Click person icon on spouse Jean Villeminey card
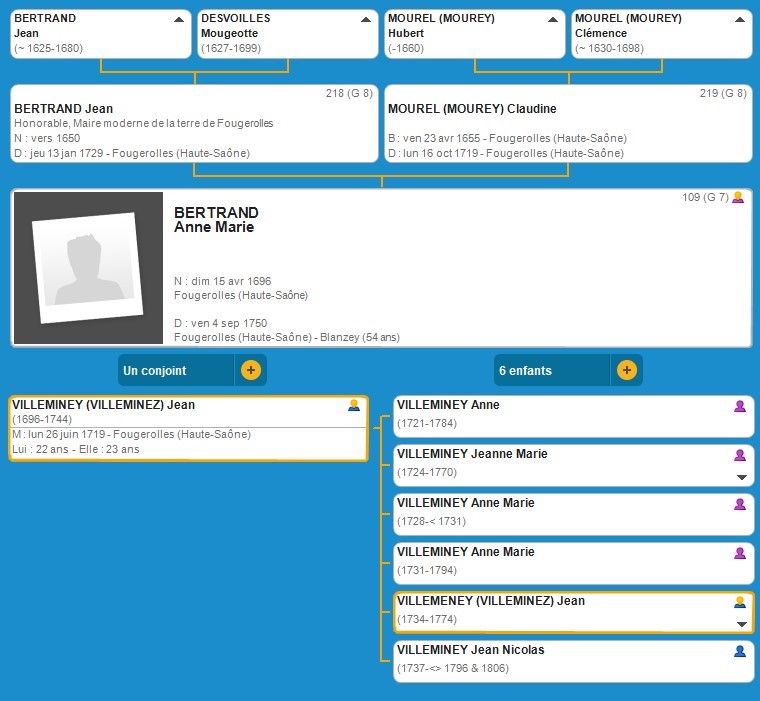Screen dimensions: 760x701 [353, 406]
